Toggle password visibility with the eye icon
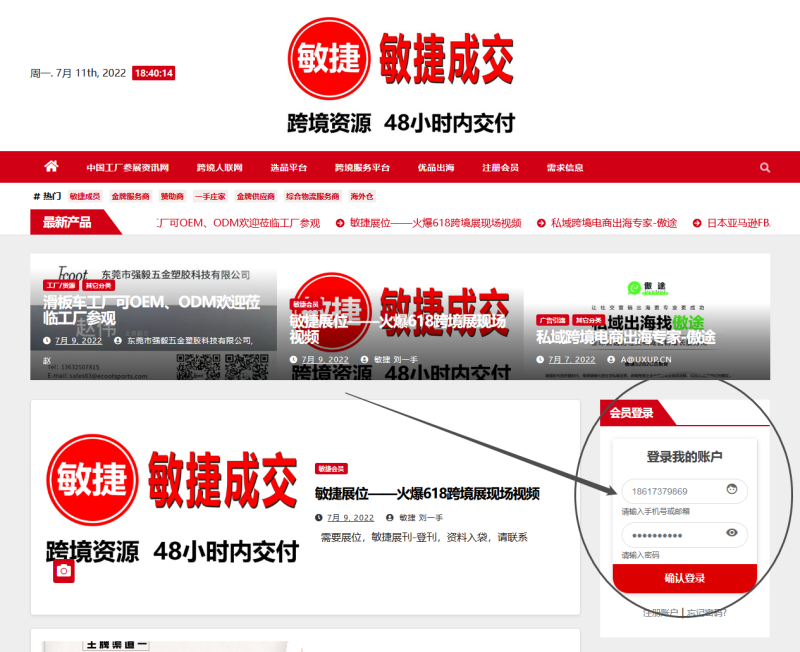 (x=732, y=533)
